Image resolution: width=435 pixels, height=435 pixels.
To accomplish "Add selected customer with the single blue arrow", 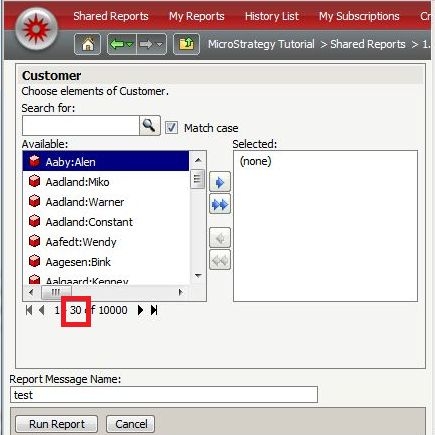I will pos(220,182).
